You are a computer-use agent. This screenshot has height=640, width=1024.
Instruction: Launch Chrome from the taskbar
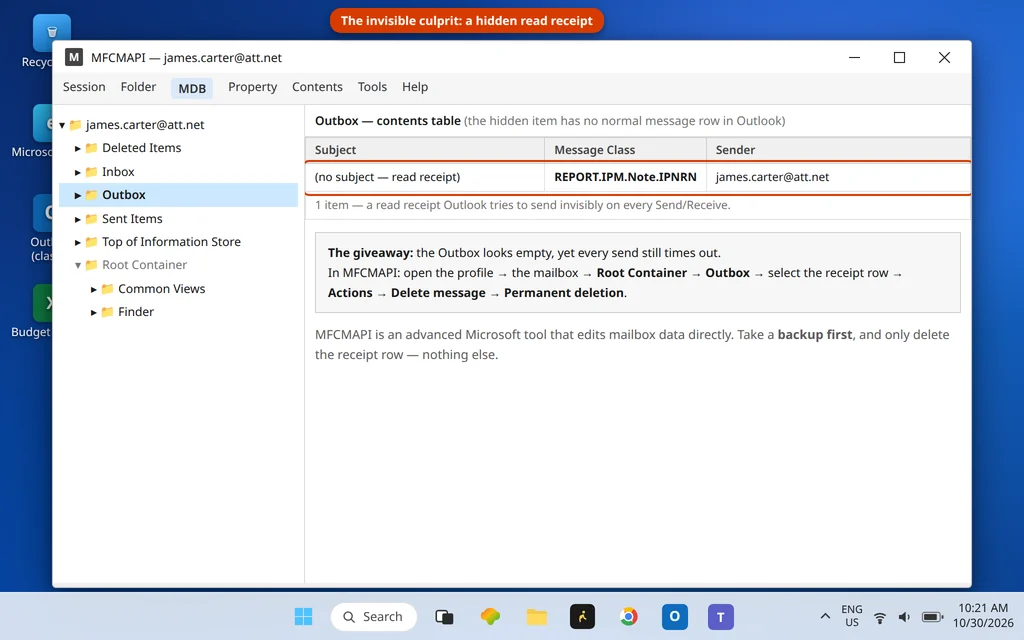pyautogui.click(x=629, y=616)
